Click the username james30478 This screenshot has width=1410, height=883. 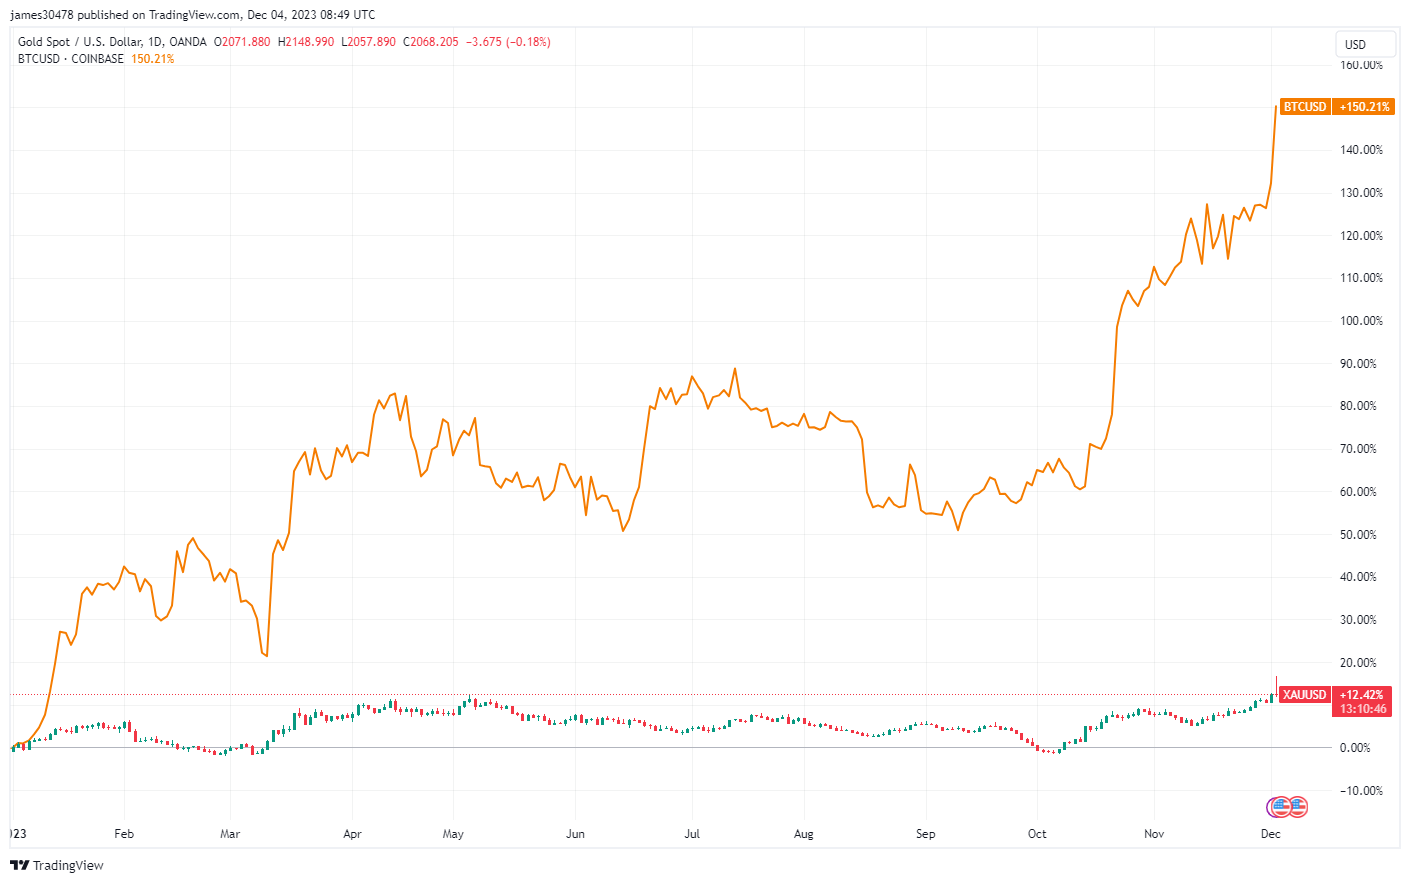[x=40, y=14]
